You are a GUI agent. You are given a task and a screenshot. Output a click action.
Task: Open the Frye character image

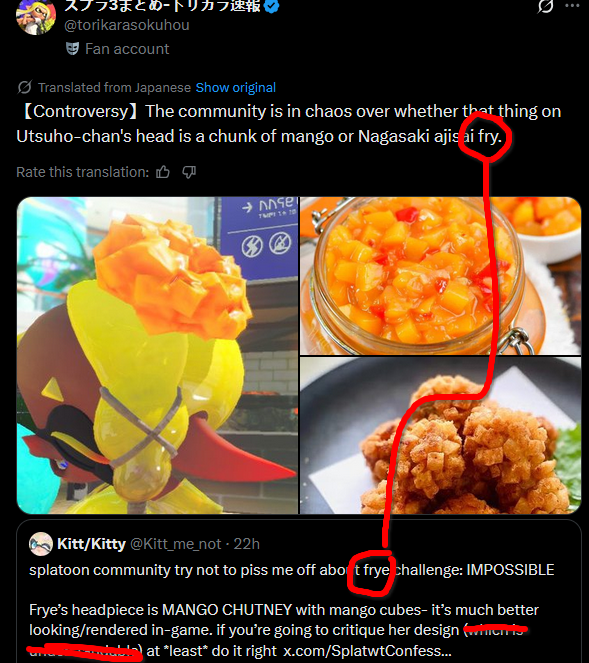pyautogui.click(x=157, y=356)
